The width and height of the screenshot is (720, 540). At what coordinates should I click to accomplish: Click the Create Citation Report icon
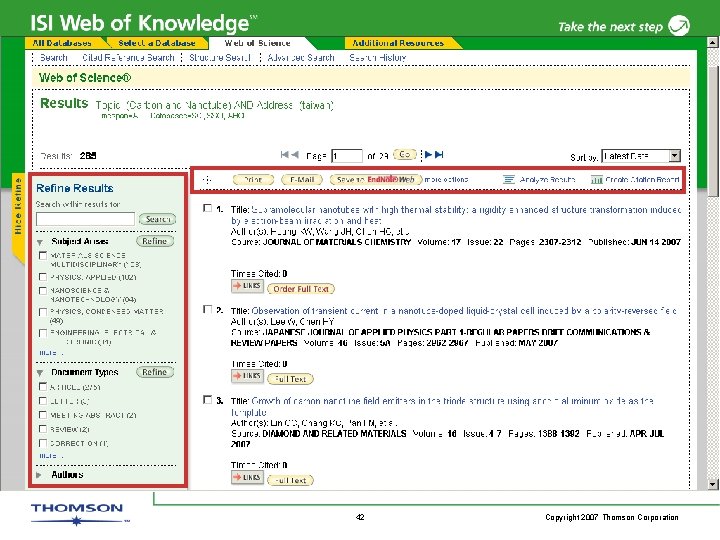(x=596, y=180)
